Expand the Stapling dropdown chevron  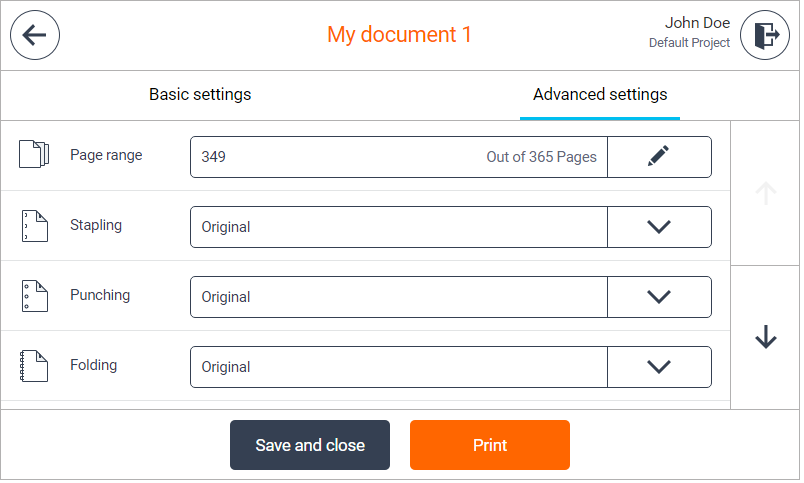point(658,227)
